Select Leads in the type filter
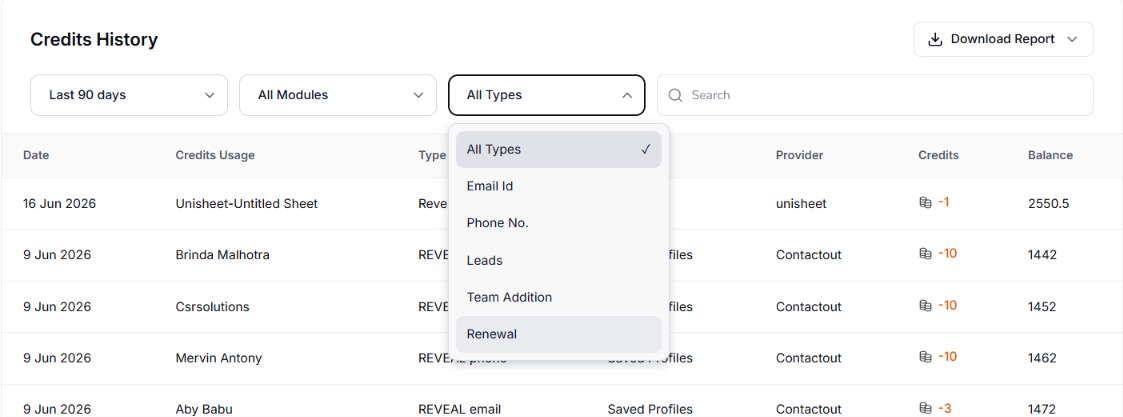 (x=559, y=260)
